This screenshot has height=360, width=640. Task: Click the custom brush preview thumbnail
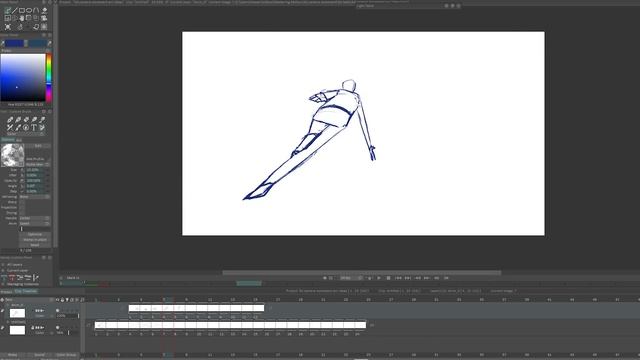pos(12,155)
